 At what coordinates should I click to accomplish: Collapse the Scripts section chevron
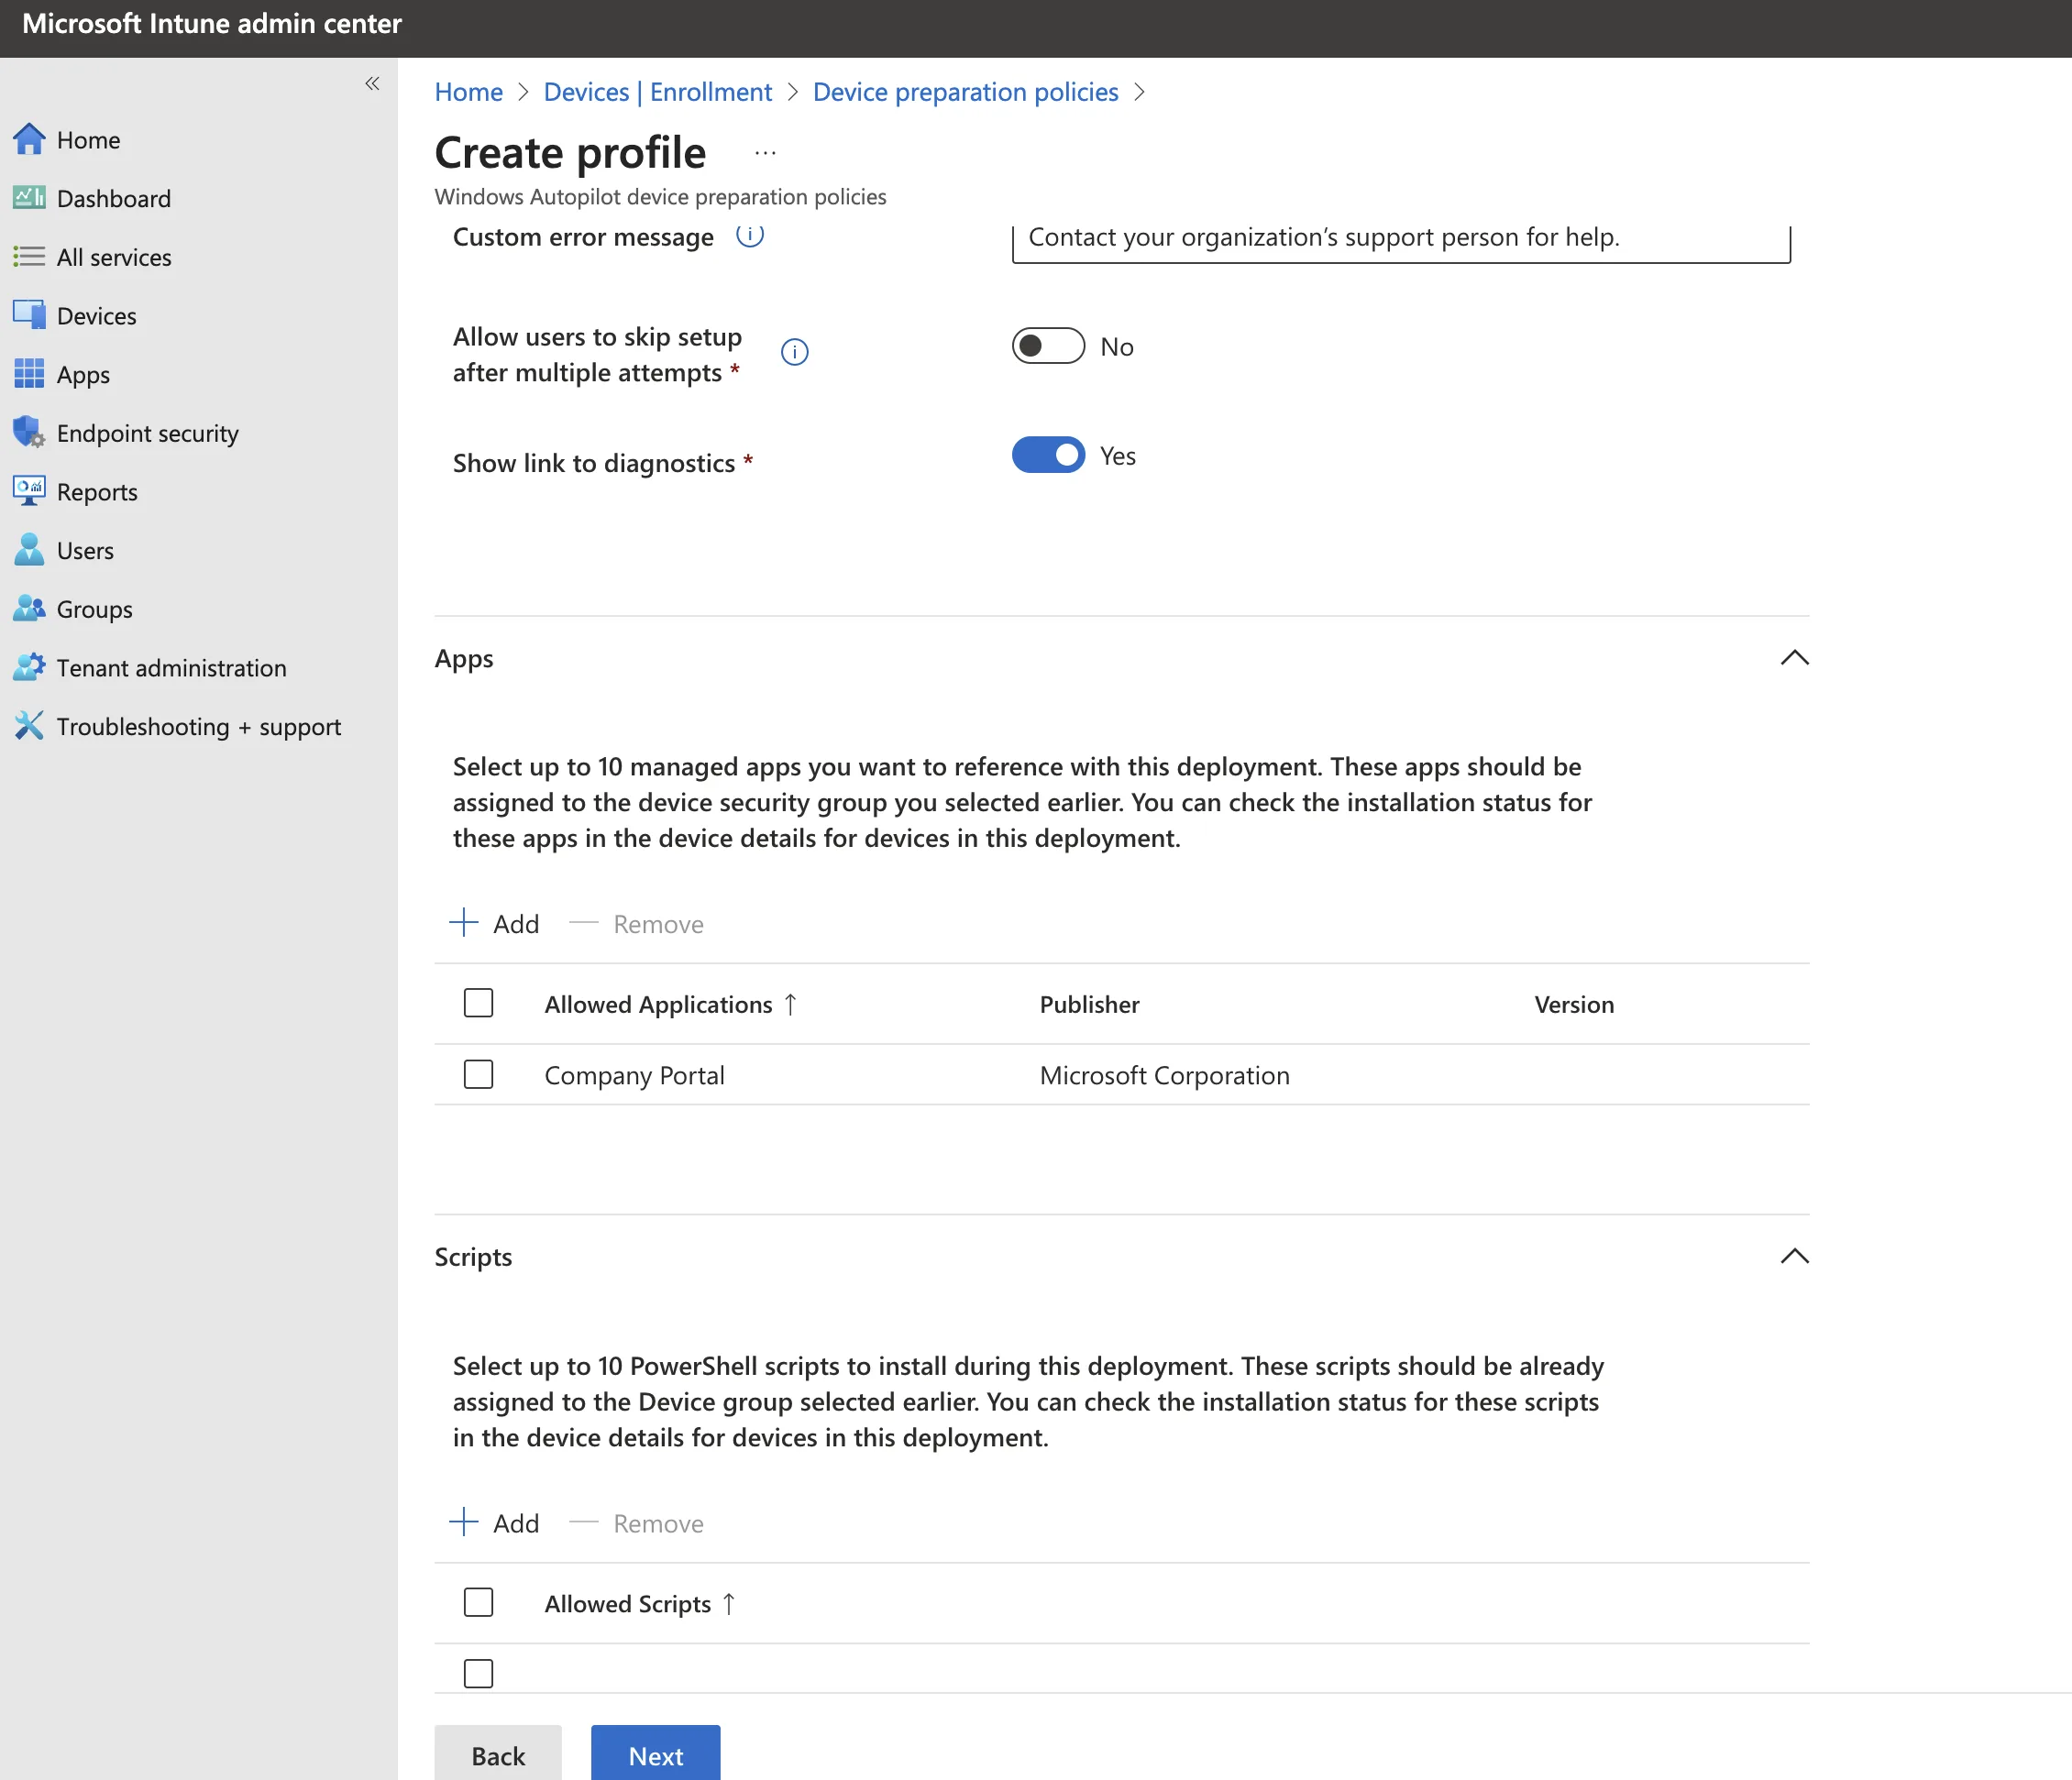[1794, 1256]
